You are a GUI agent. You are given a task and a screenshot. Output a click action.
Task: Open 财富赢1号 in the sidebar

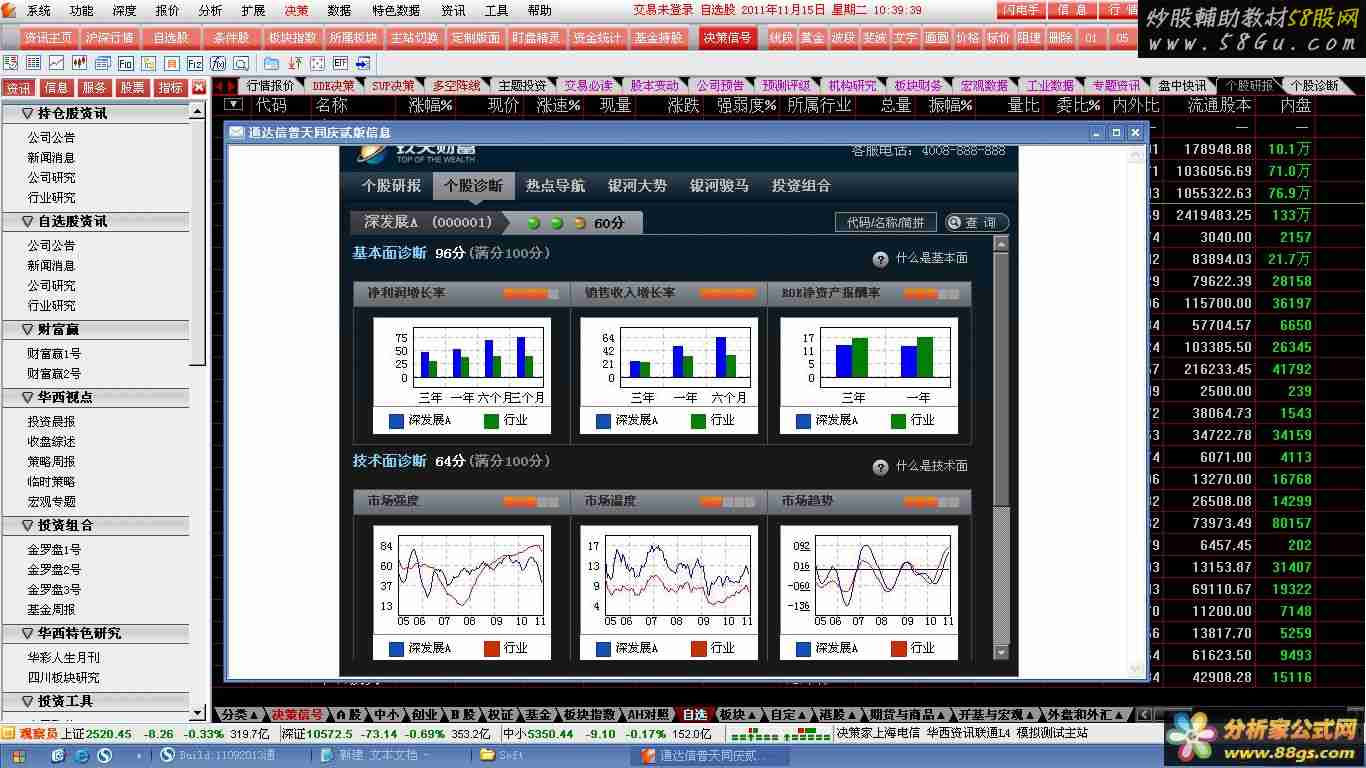[54, 354]
